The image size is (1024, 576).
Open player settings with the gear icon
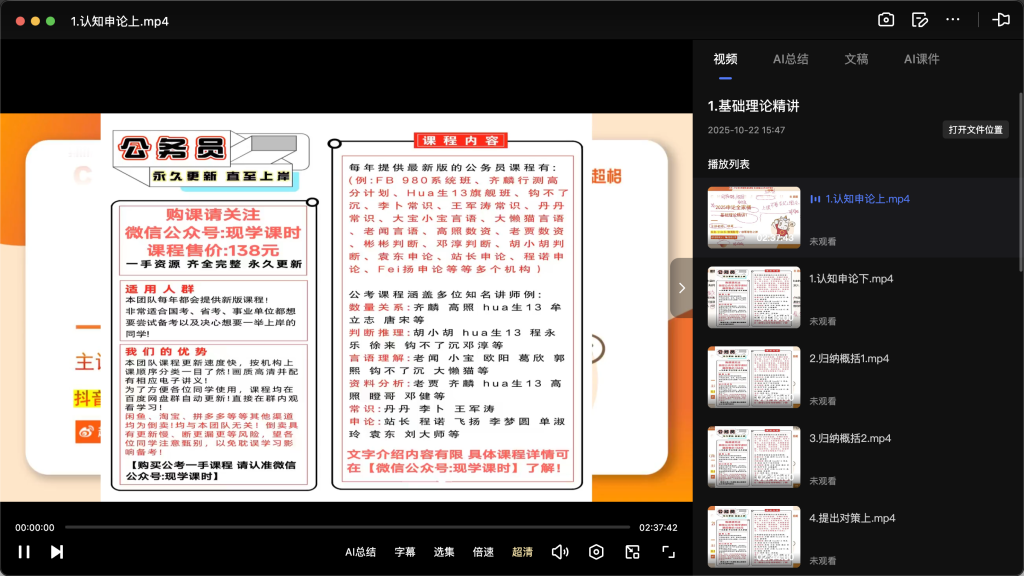(x=596, y=551)
